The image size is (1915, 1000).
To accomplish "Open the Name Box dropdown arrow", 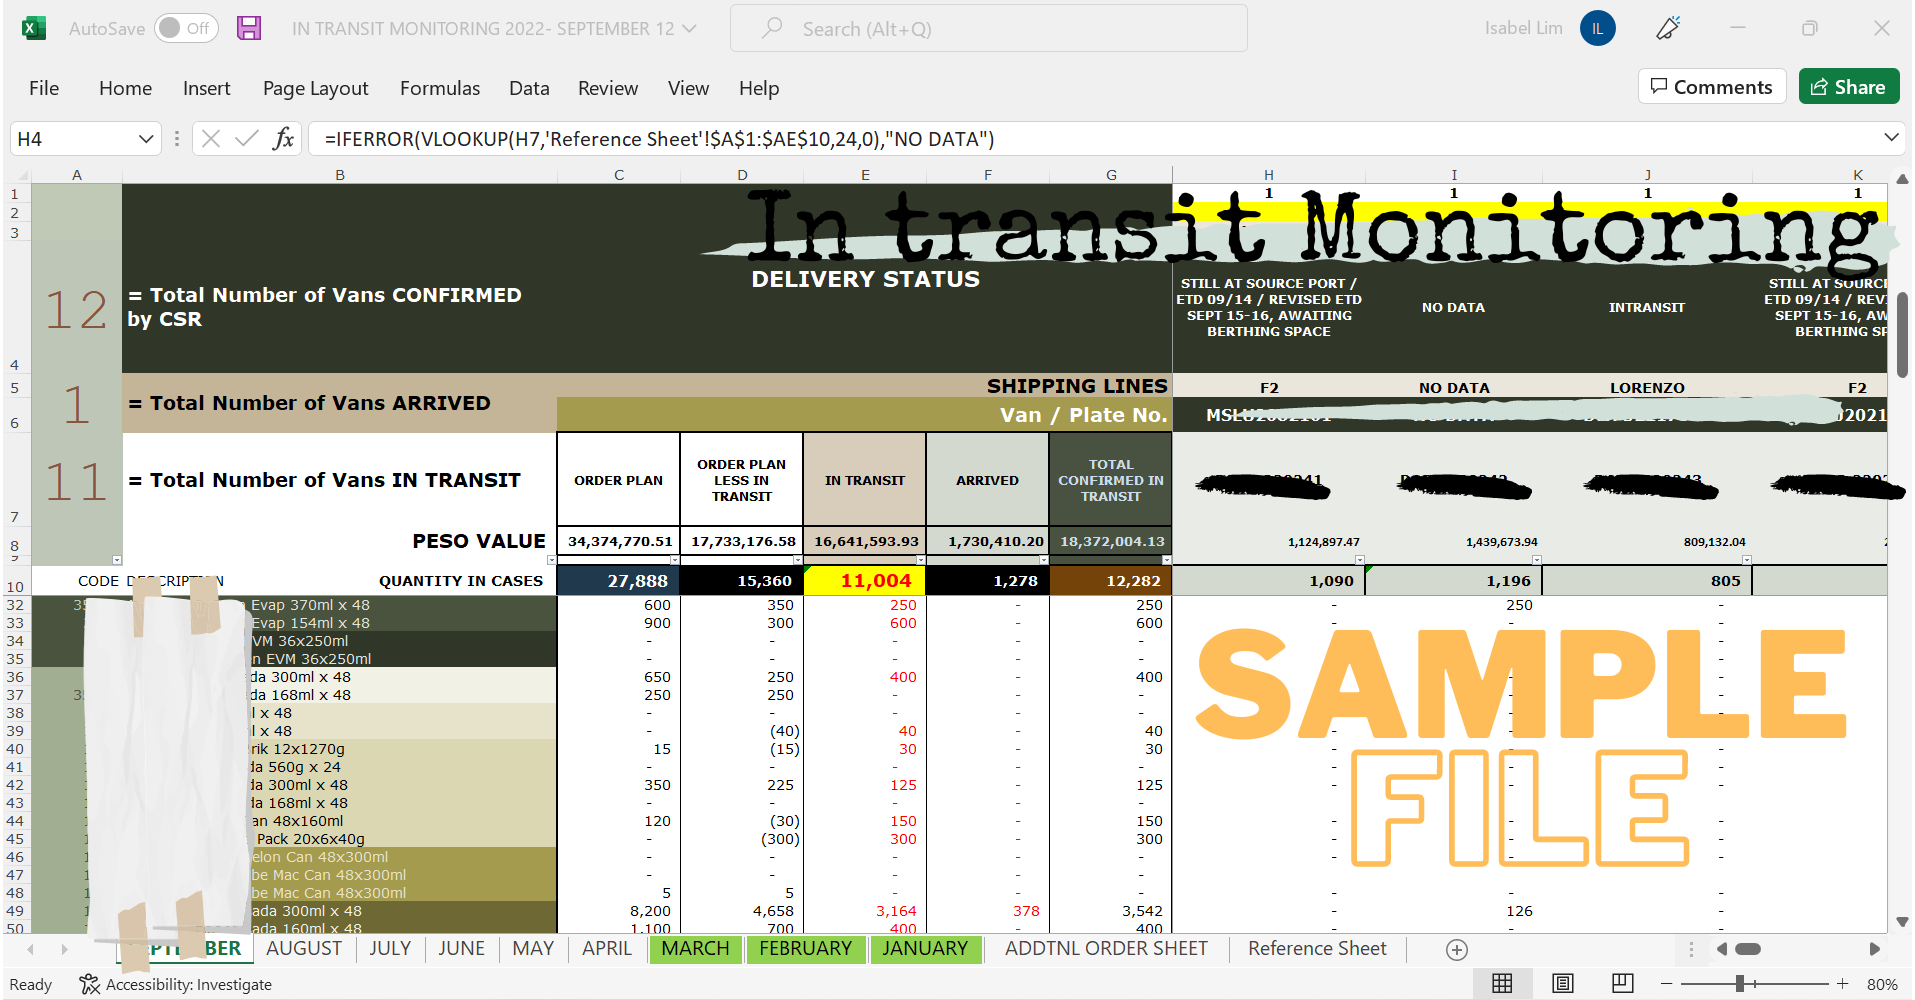I will click(146, 138).
